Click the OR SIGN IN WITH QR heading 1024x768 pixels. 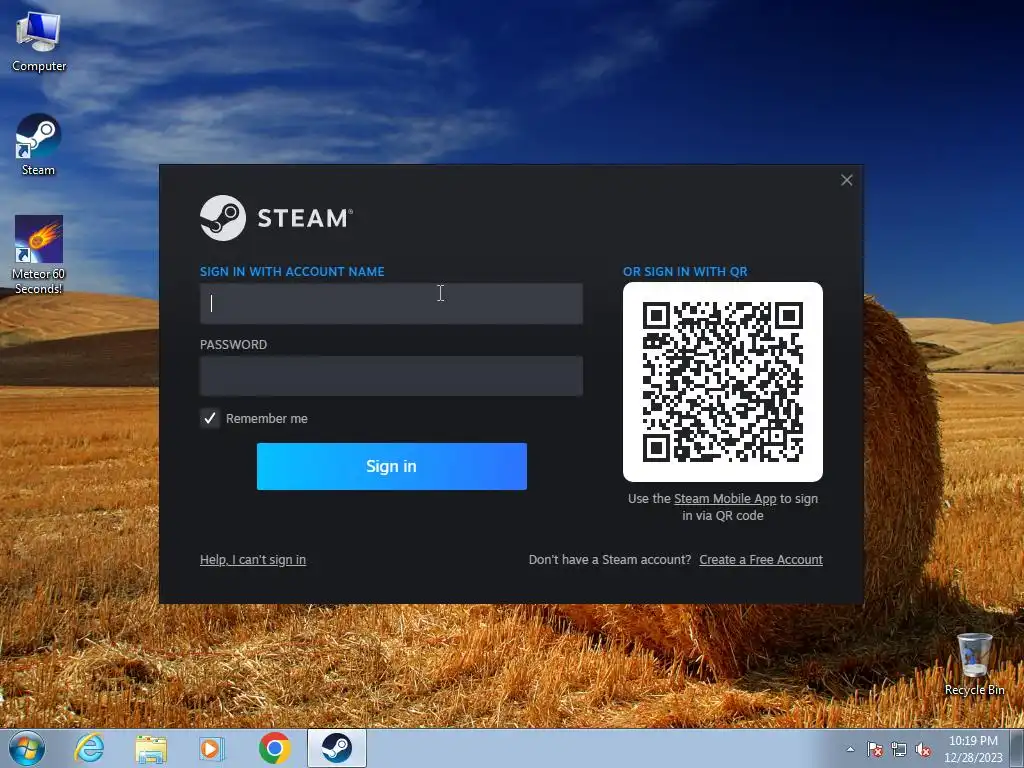(685, 272)
